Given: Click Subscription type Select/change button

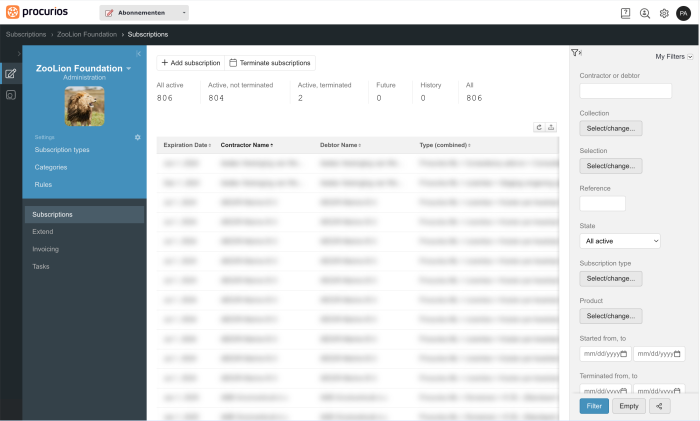Looking at the screenshot, I should [611, 279].
